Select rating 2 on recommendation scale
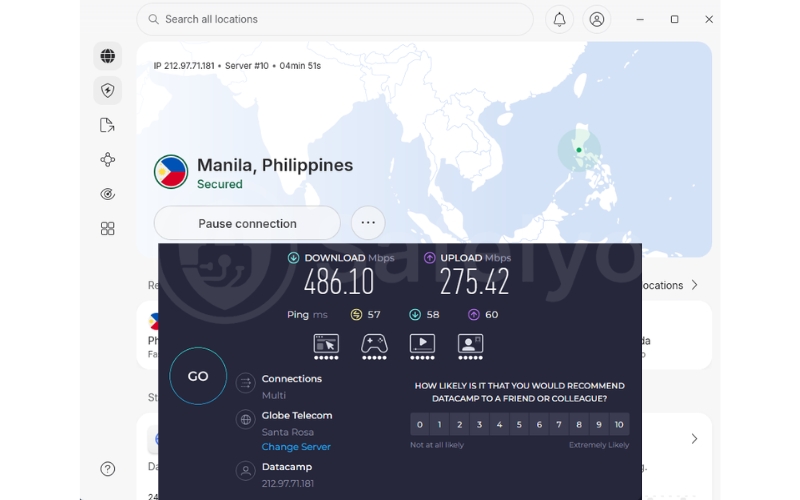Viewport: 800px width, 500px height. [460, 424]
